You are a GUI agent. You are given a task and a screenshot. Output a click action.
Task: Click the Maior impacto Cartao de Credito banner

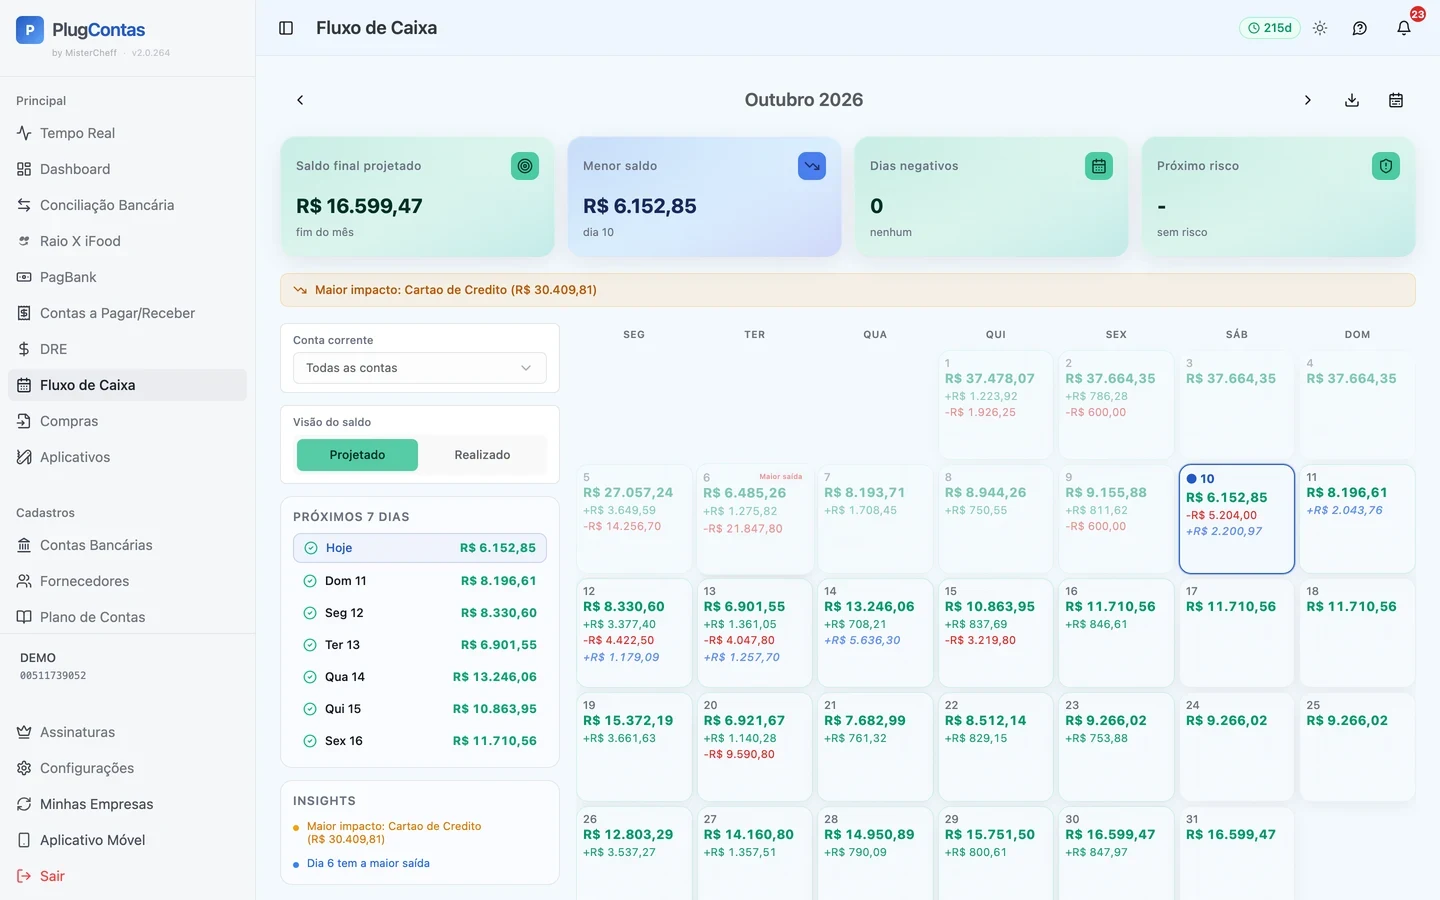coord(848,290)
